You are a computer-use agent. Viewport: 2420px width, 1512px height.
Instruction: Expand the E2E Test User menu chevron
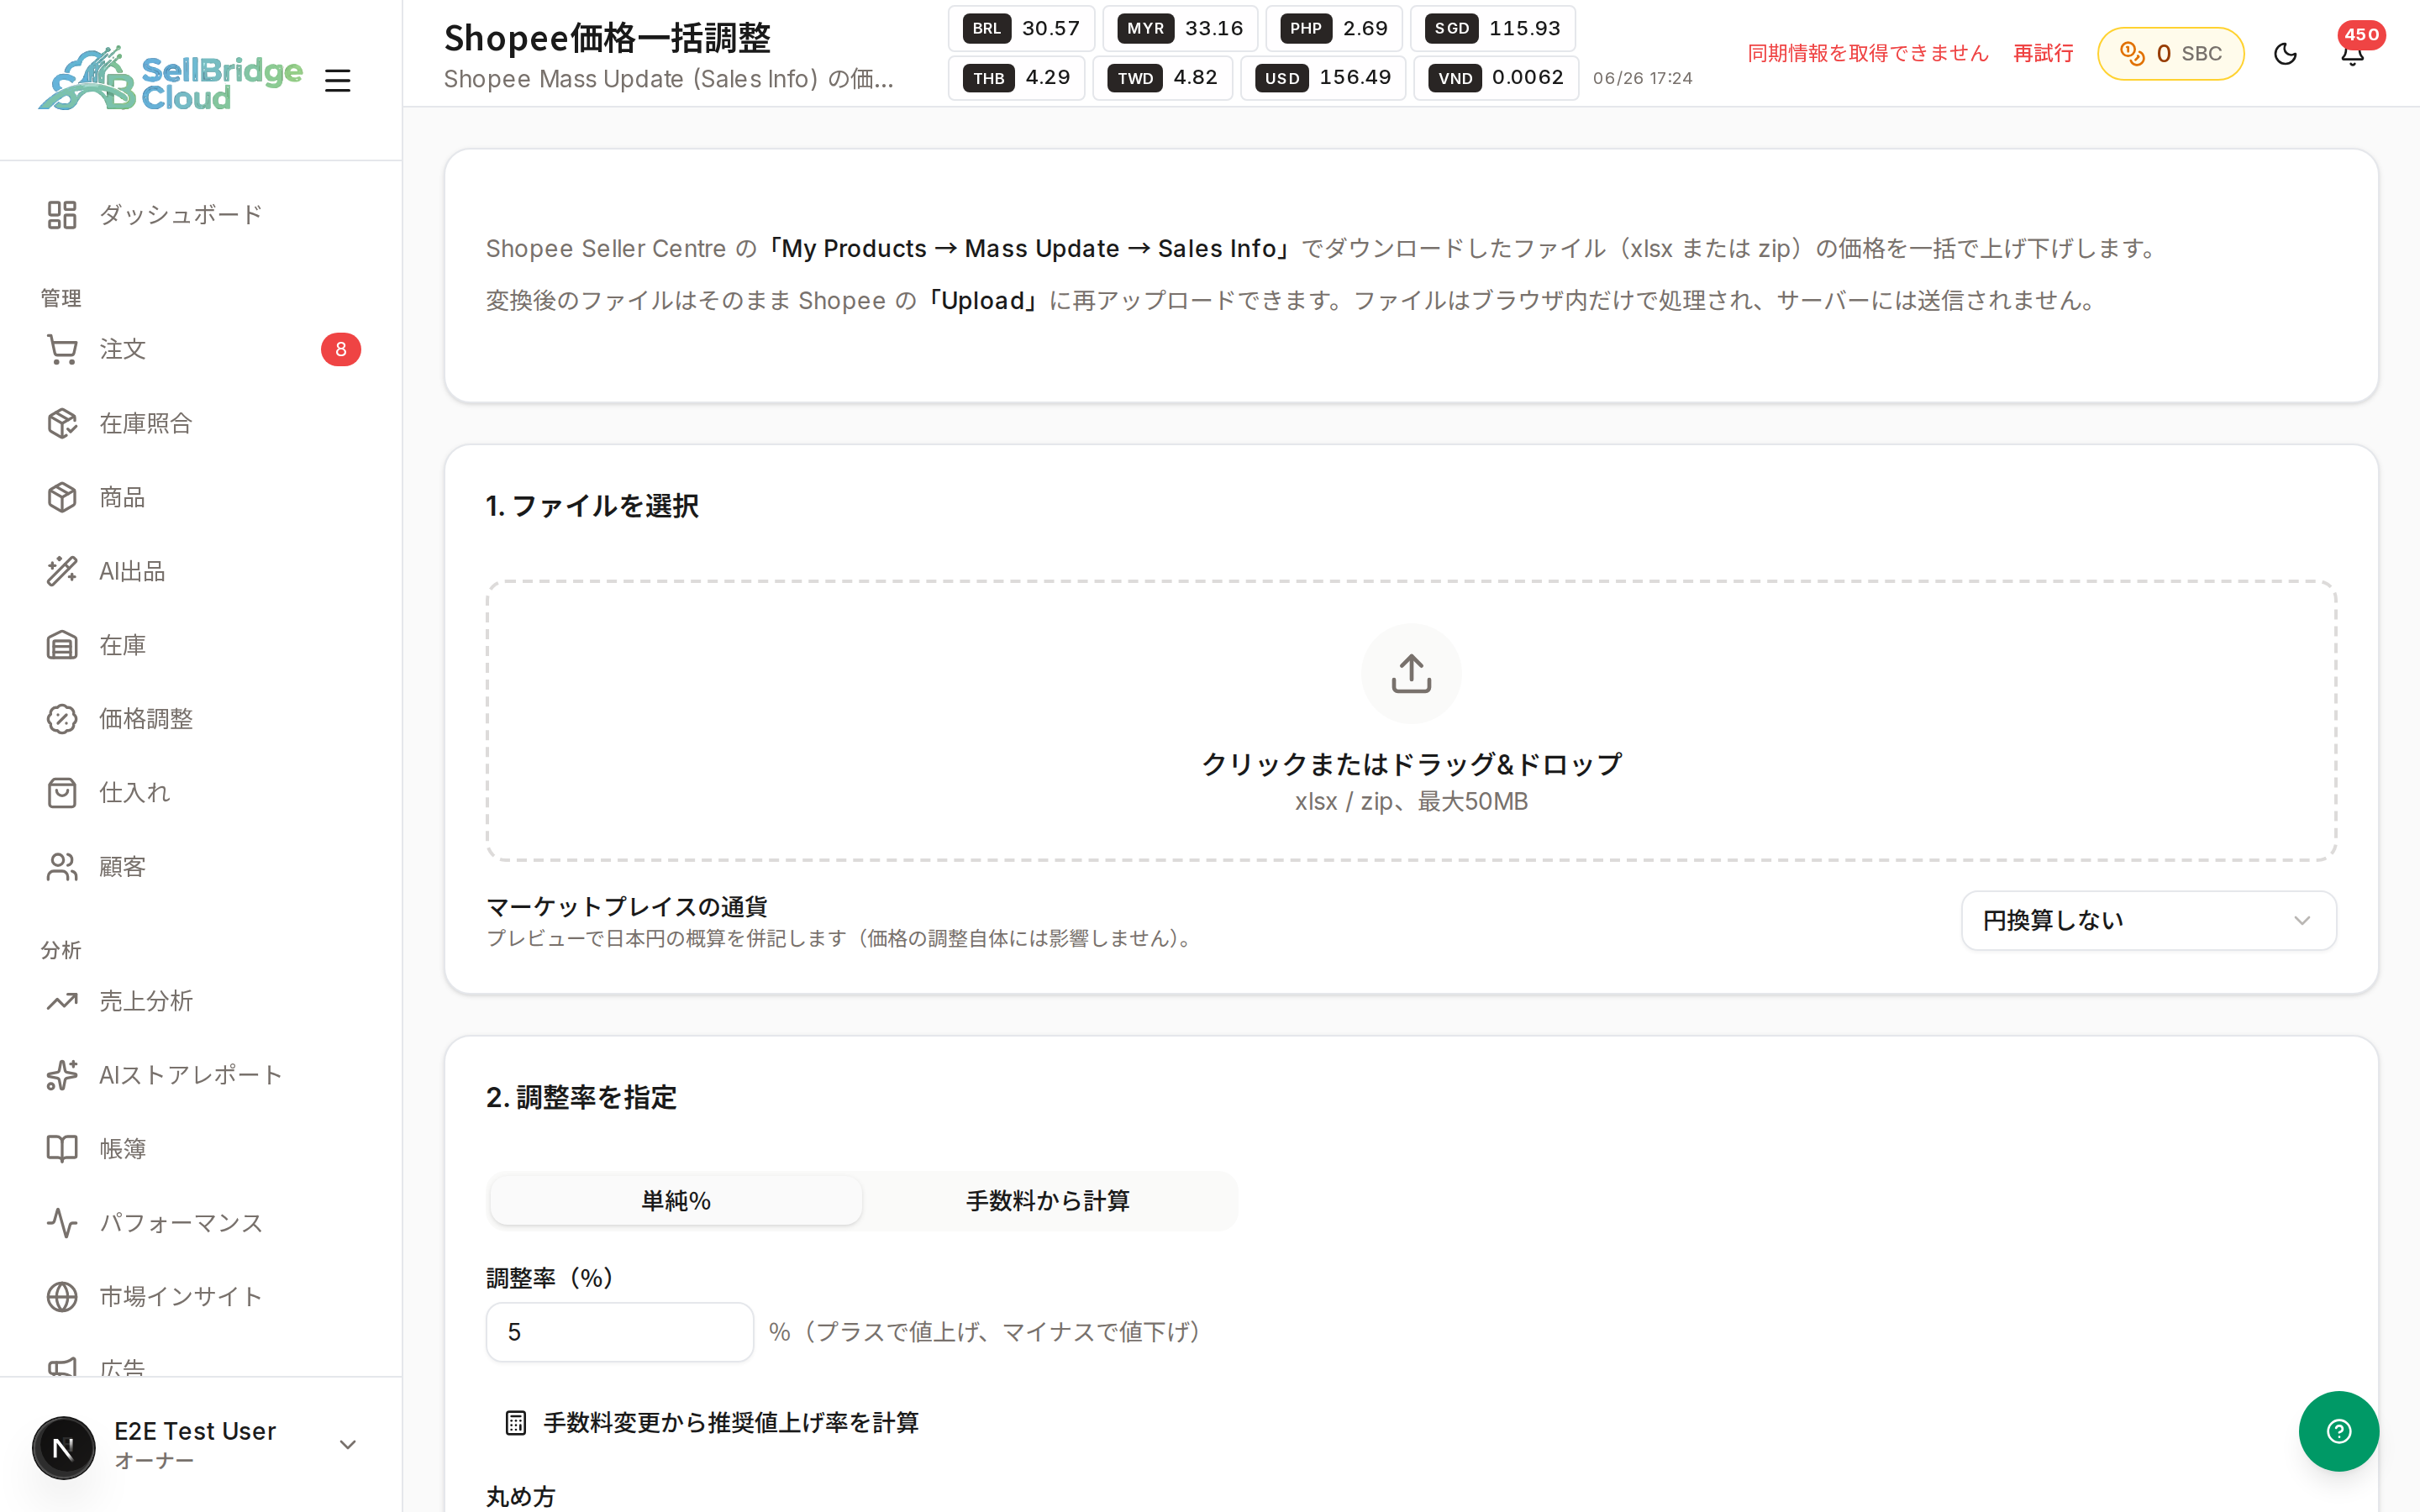pos(348,1445)
